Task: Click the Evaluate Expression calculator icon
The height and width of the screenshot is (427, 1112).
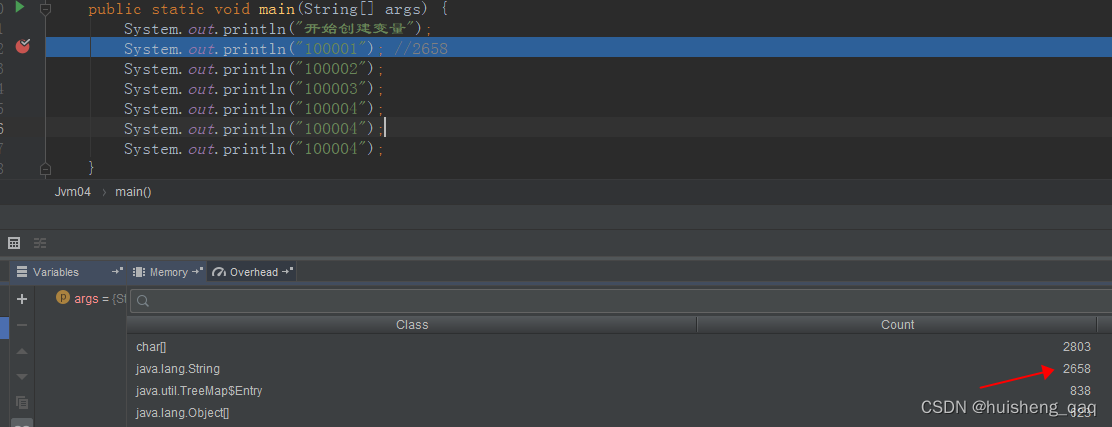Action: click(14, 243)
